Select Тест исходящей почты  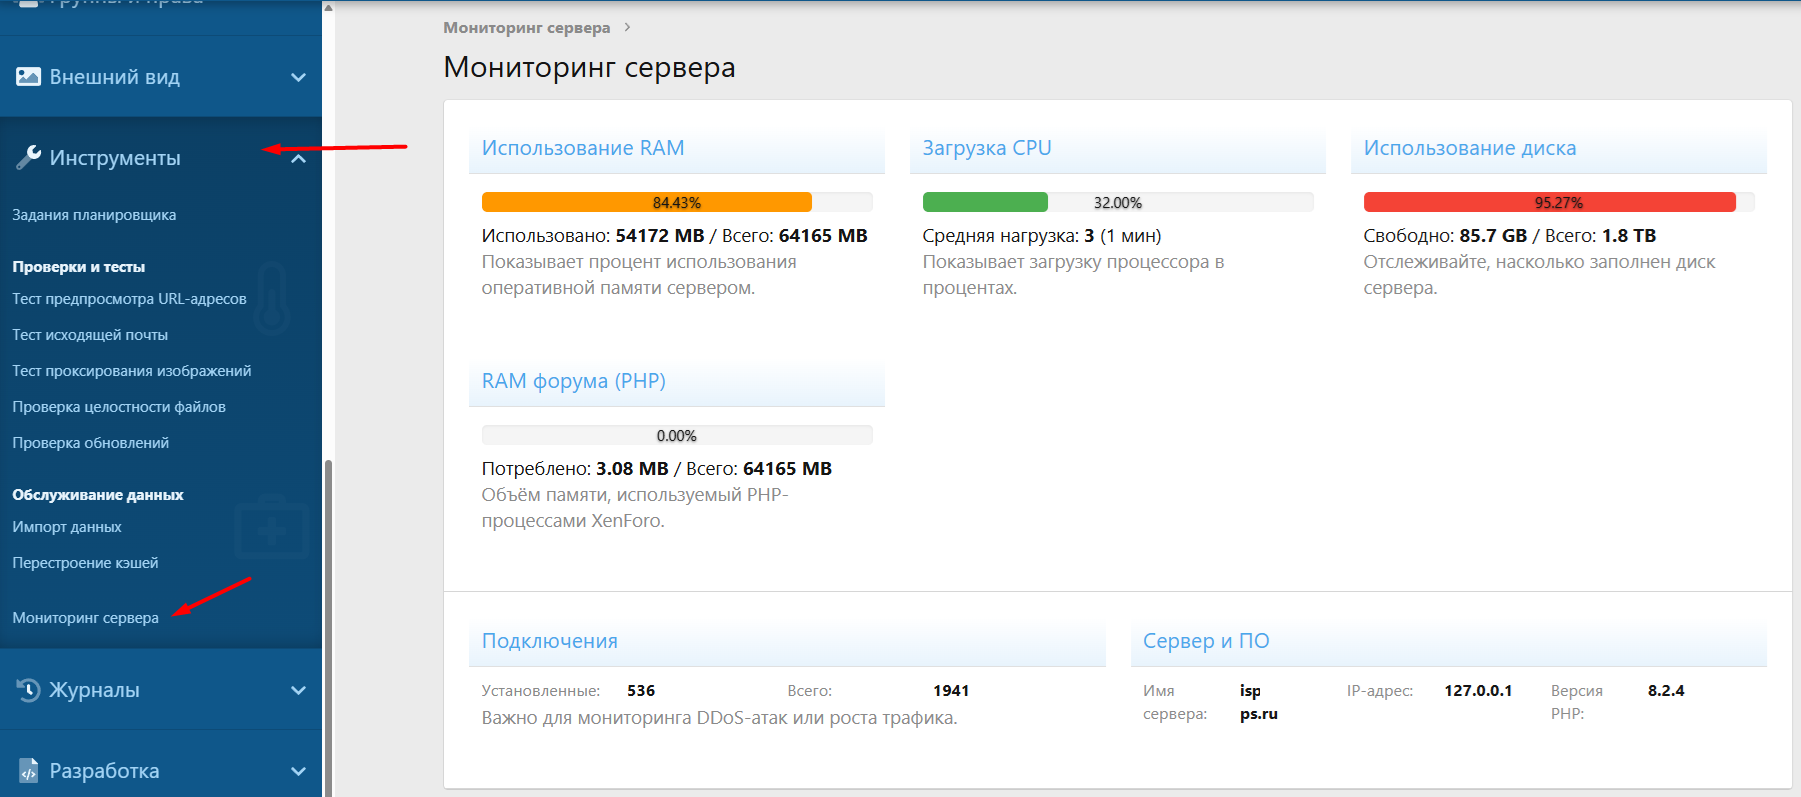click(90, 335)
